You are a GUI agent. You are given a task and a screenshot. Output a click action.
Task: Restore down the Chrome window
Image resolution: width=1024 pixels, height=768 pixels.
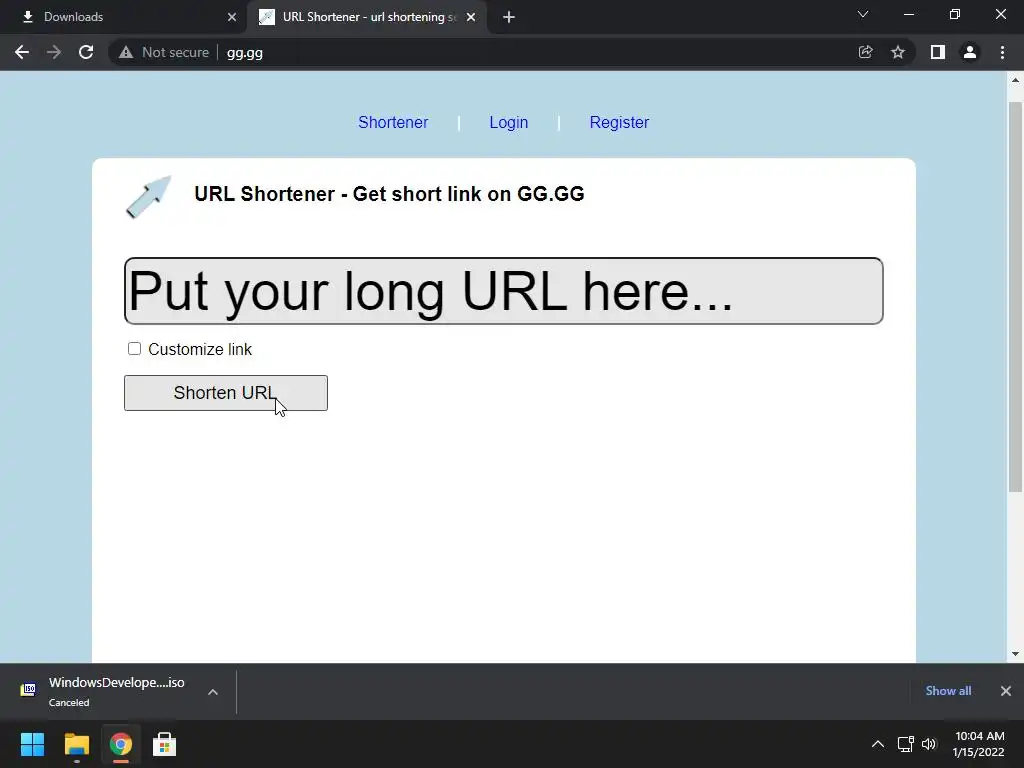point(955,14)
